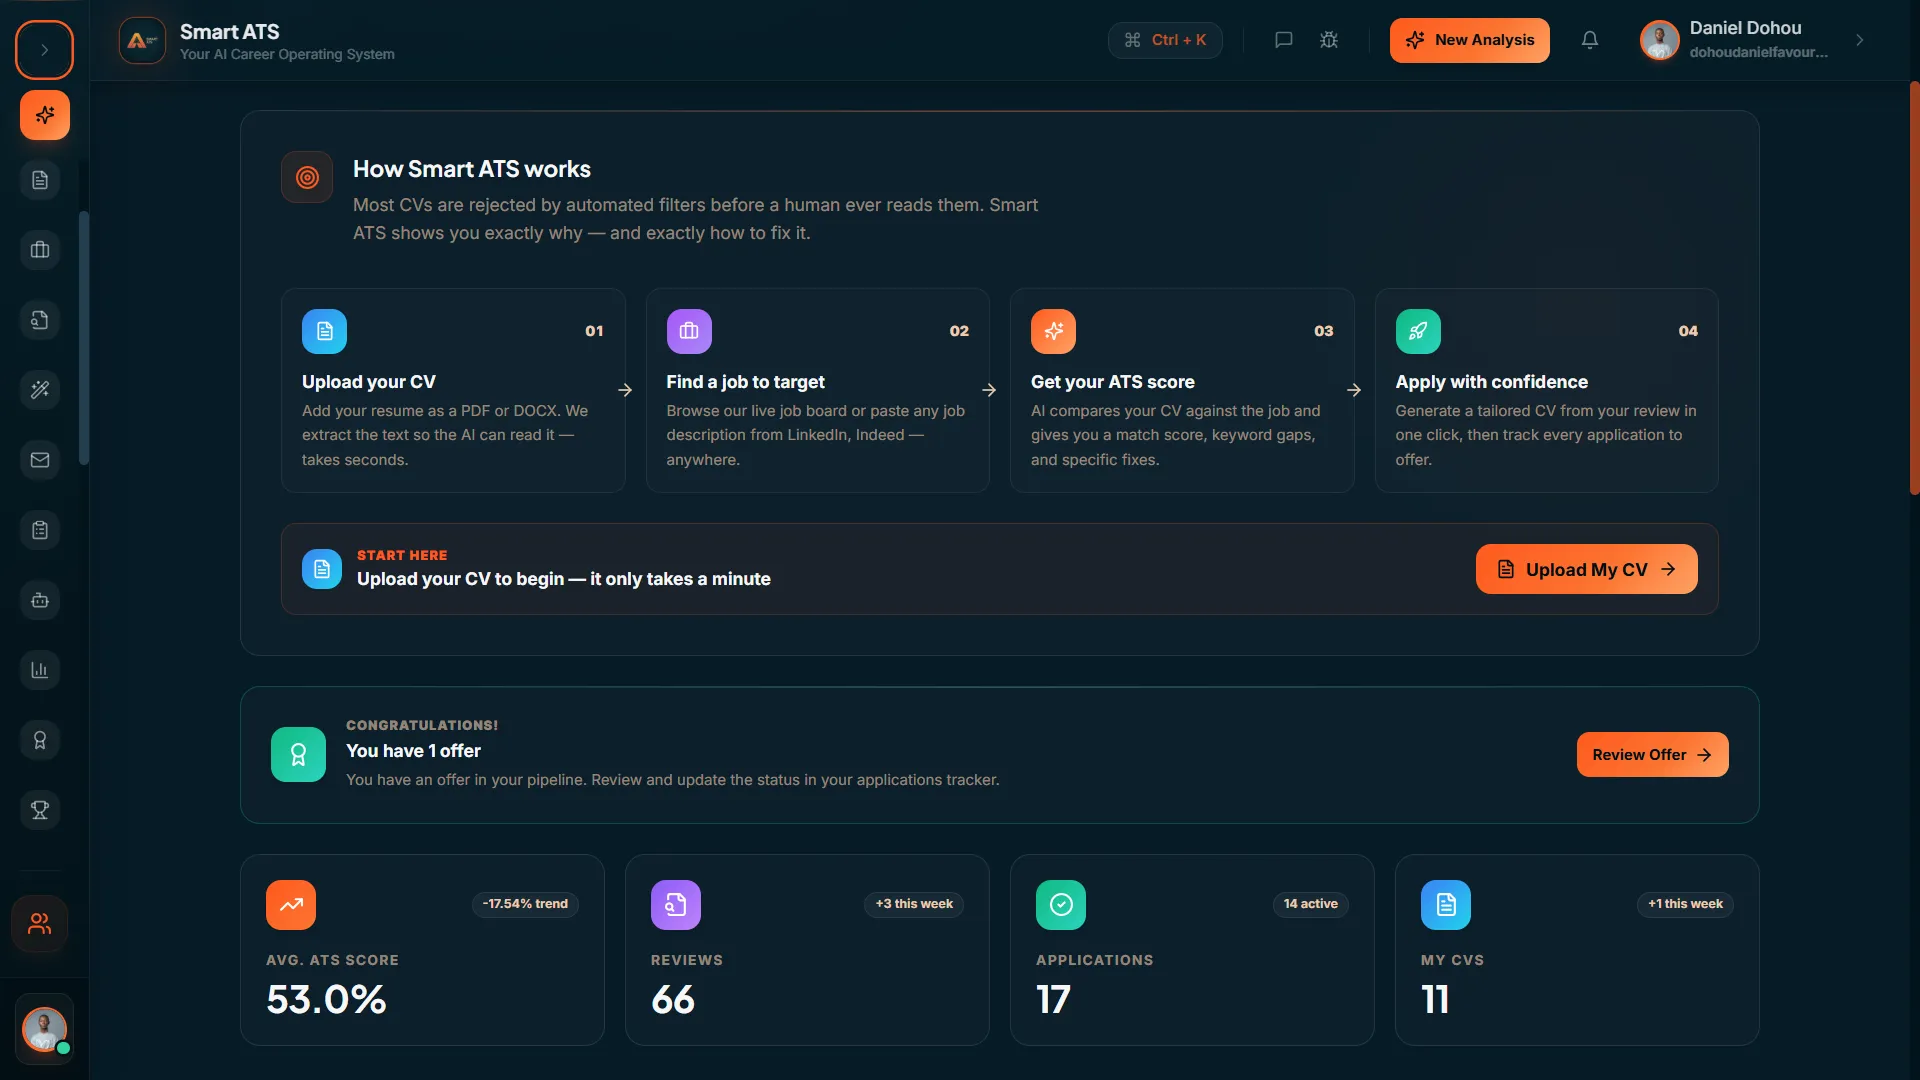Open the document icon in sidebar
Image resolution: width=1920 pixels, height=1080 pixels.
[40, 180]
